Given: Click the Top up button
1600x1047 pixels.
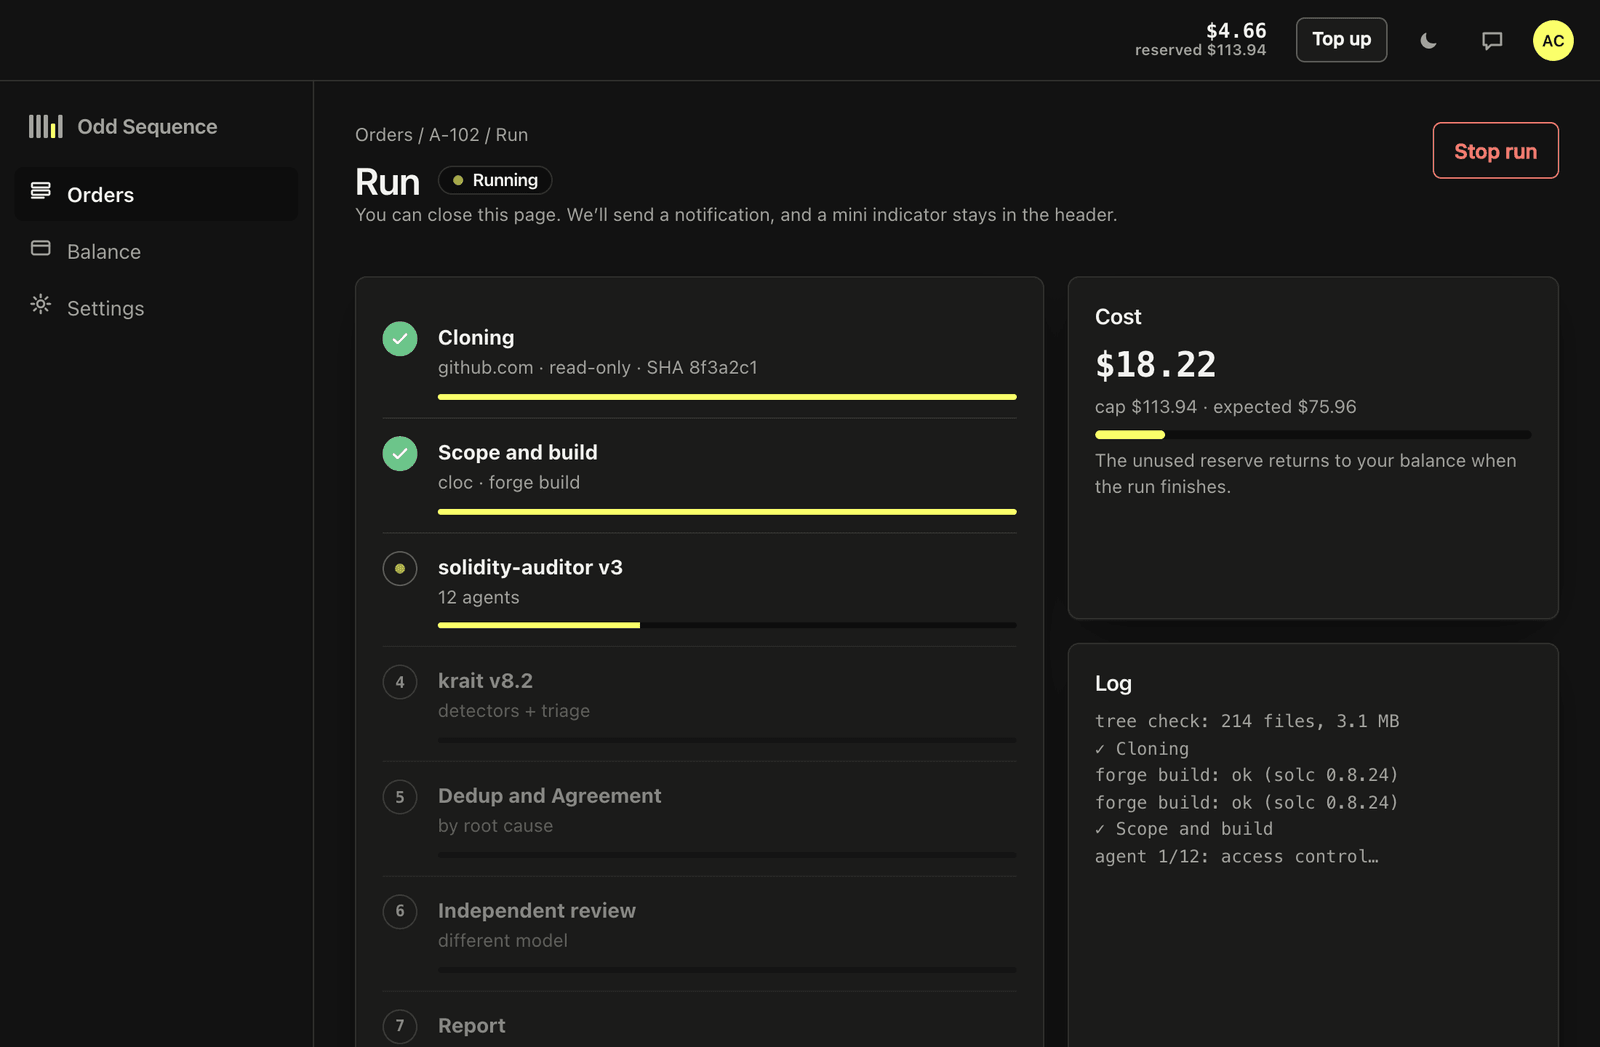Looking at the screenshot, I should [1341, 40].
